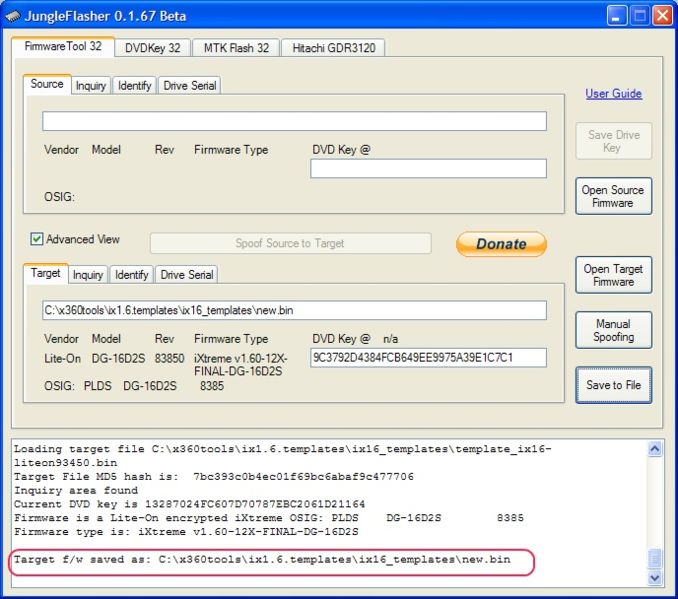Open the Target panel's Inquiry tab
Screen dimensions: 678x599
tap(88, 275)
